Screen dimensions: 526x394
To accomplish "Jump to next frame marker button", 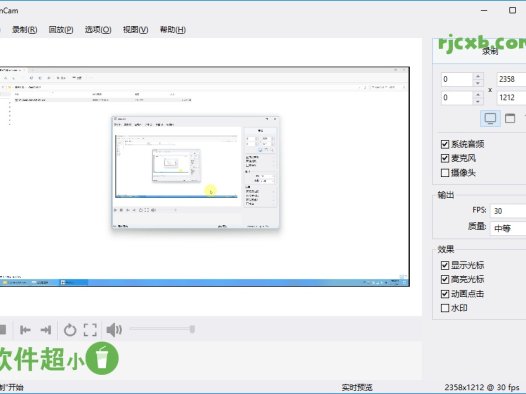I will [x=46, y=330].
